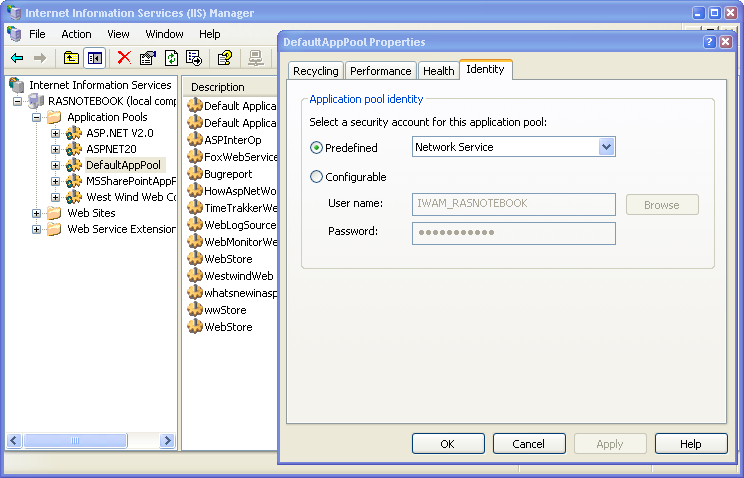The width and height of the screenshot is (744, 478).
Task: Open the Help menu
Action: [x=209, y=34]
